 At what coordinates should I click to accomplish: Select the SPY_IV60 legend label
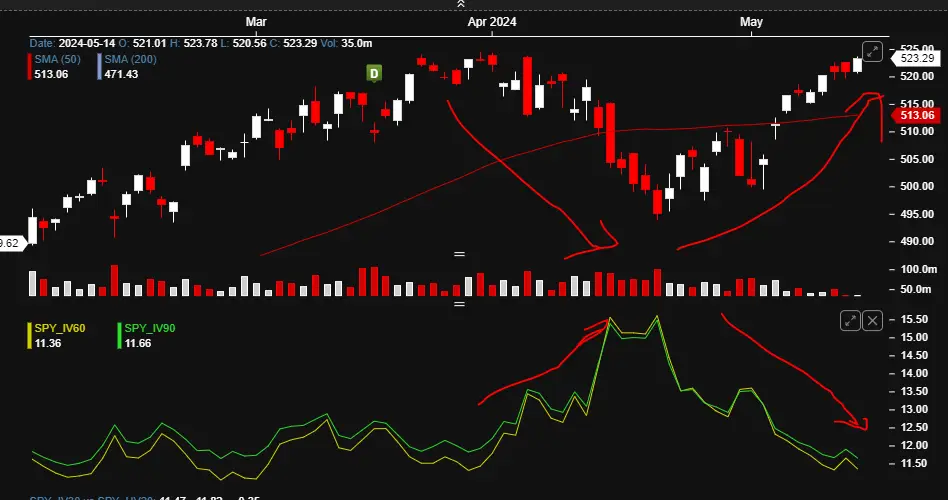click(x=60, y=328)
